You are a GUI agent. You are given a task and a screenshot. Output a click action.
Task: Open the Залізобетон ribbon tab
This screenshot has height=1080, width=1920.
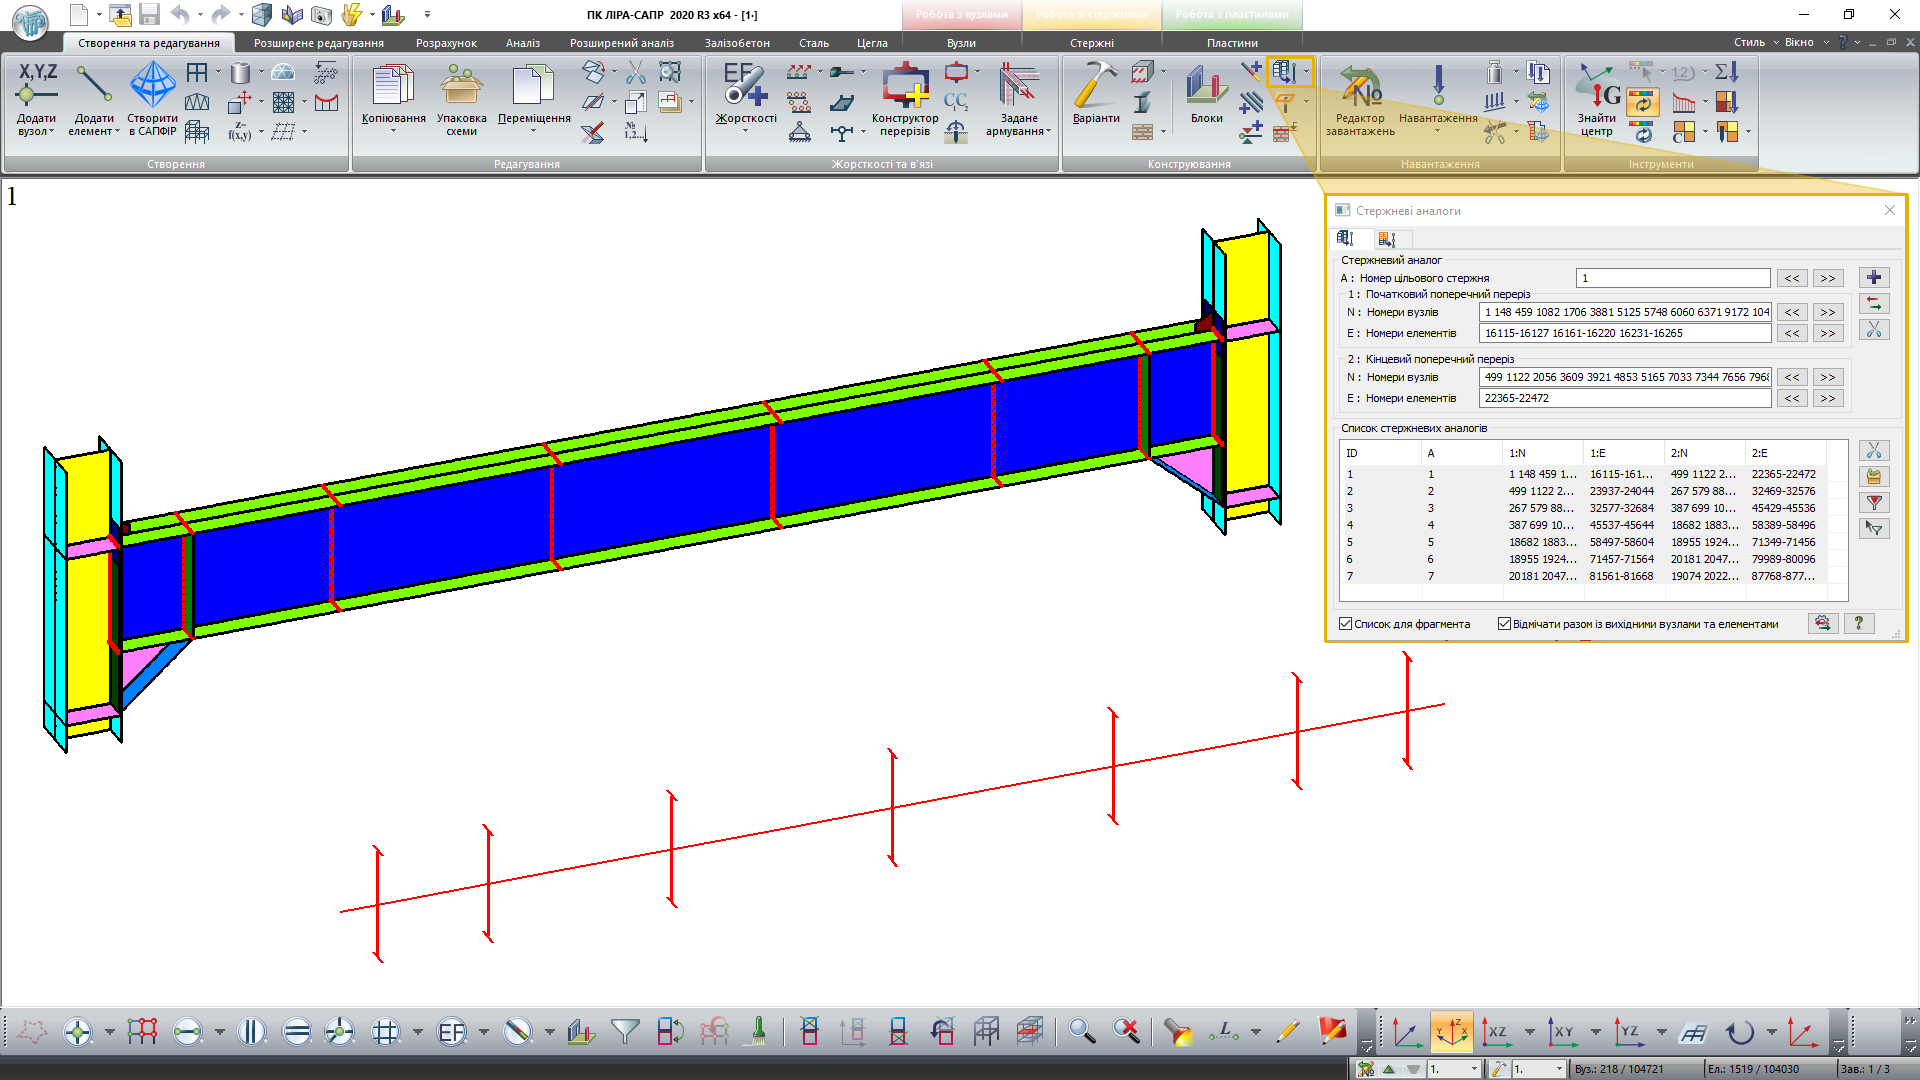(737, 43)
